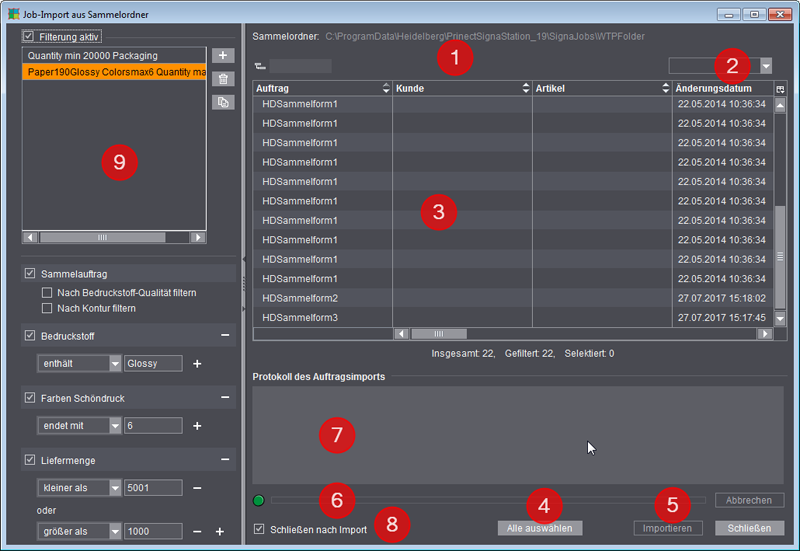Click the Liefermenge value field containing 1000
The height and width of the screenshot is (551, 800).
click(153, 532)
